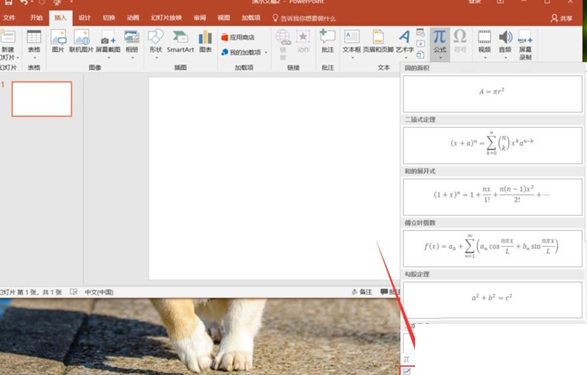587x375 pixels.
Task: Click the Date and Time small icon
Action: pos(420,33)
